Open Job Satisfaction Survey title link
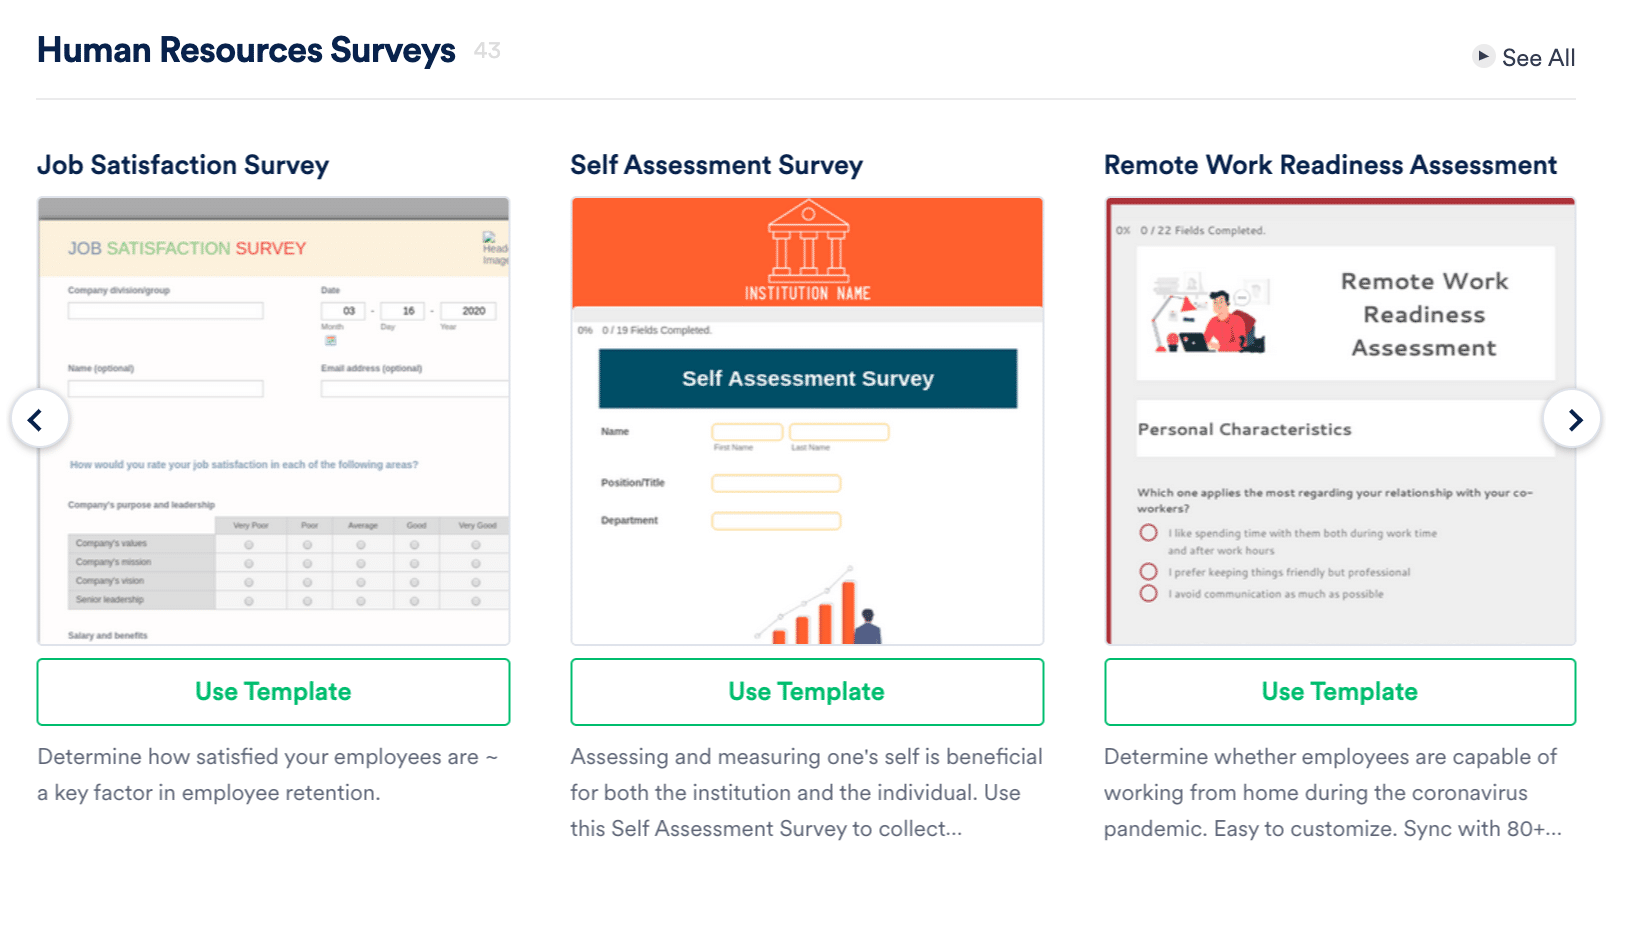Screen dimensions: 1644x928 coord(183,165)
